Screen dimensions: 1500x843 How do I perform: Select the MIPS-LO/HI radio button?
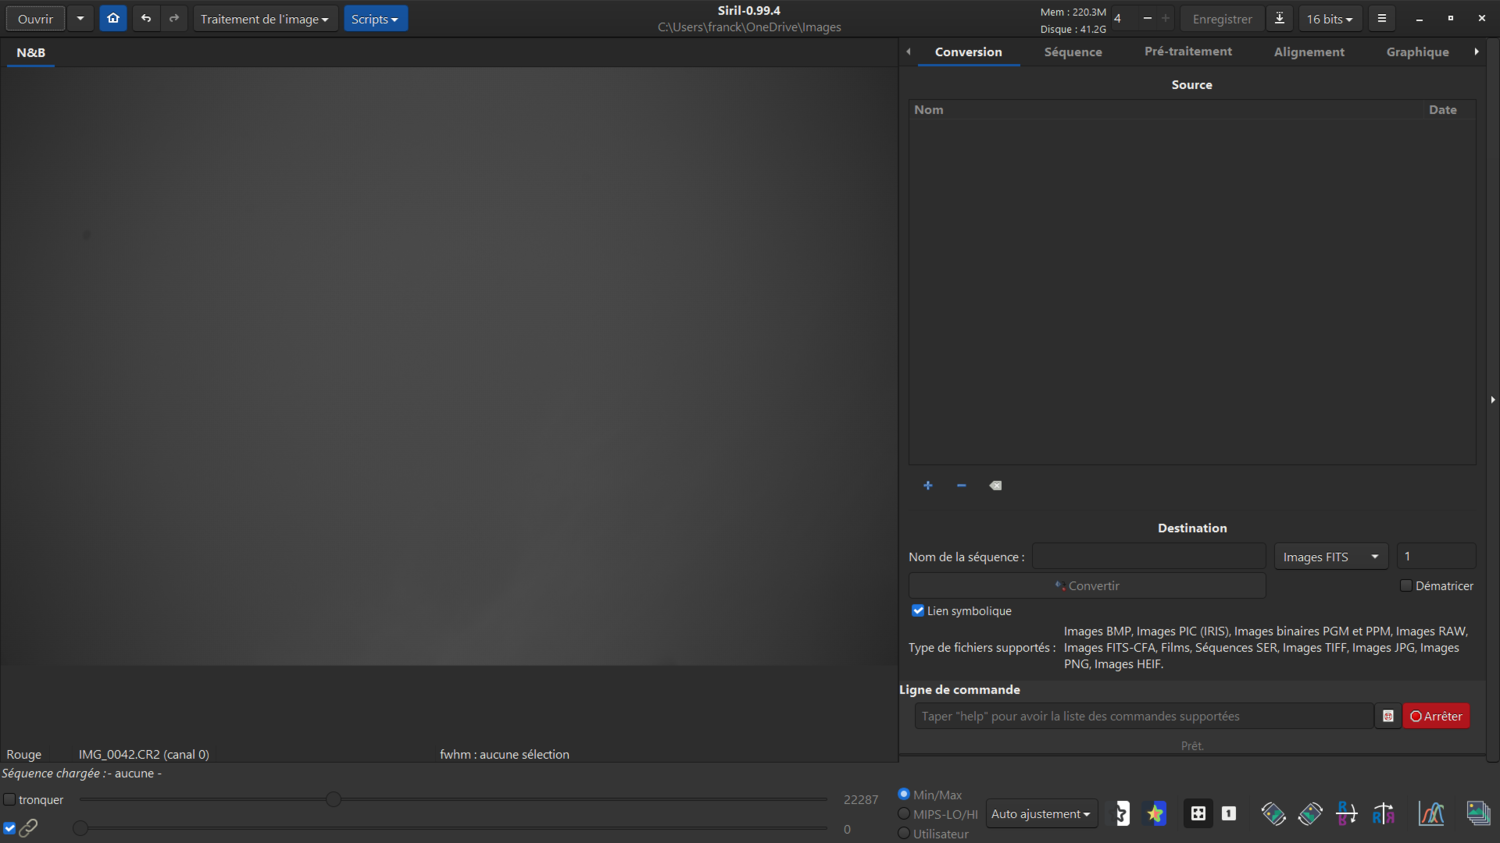[903, 814]
